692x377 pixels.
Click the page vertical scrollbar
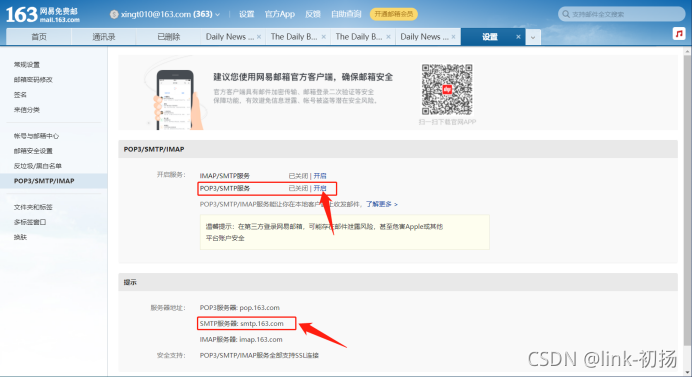pos(687,199)
